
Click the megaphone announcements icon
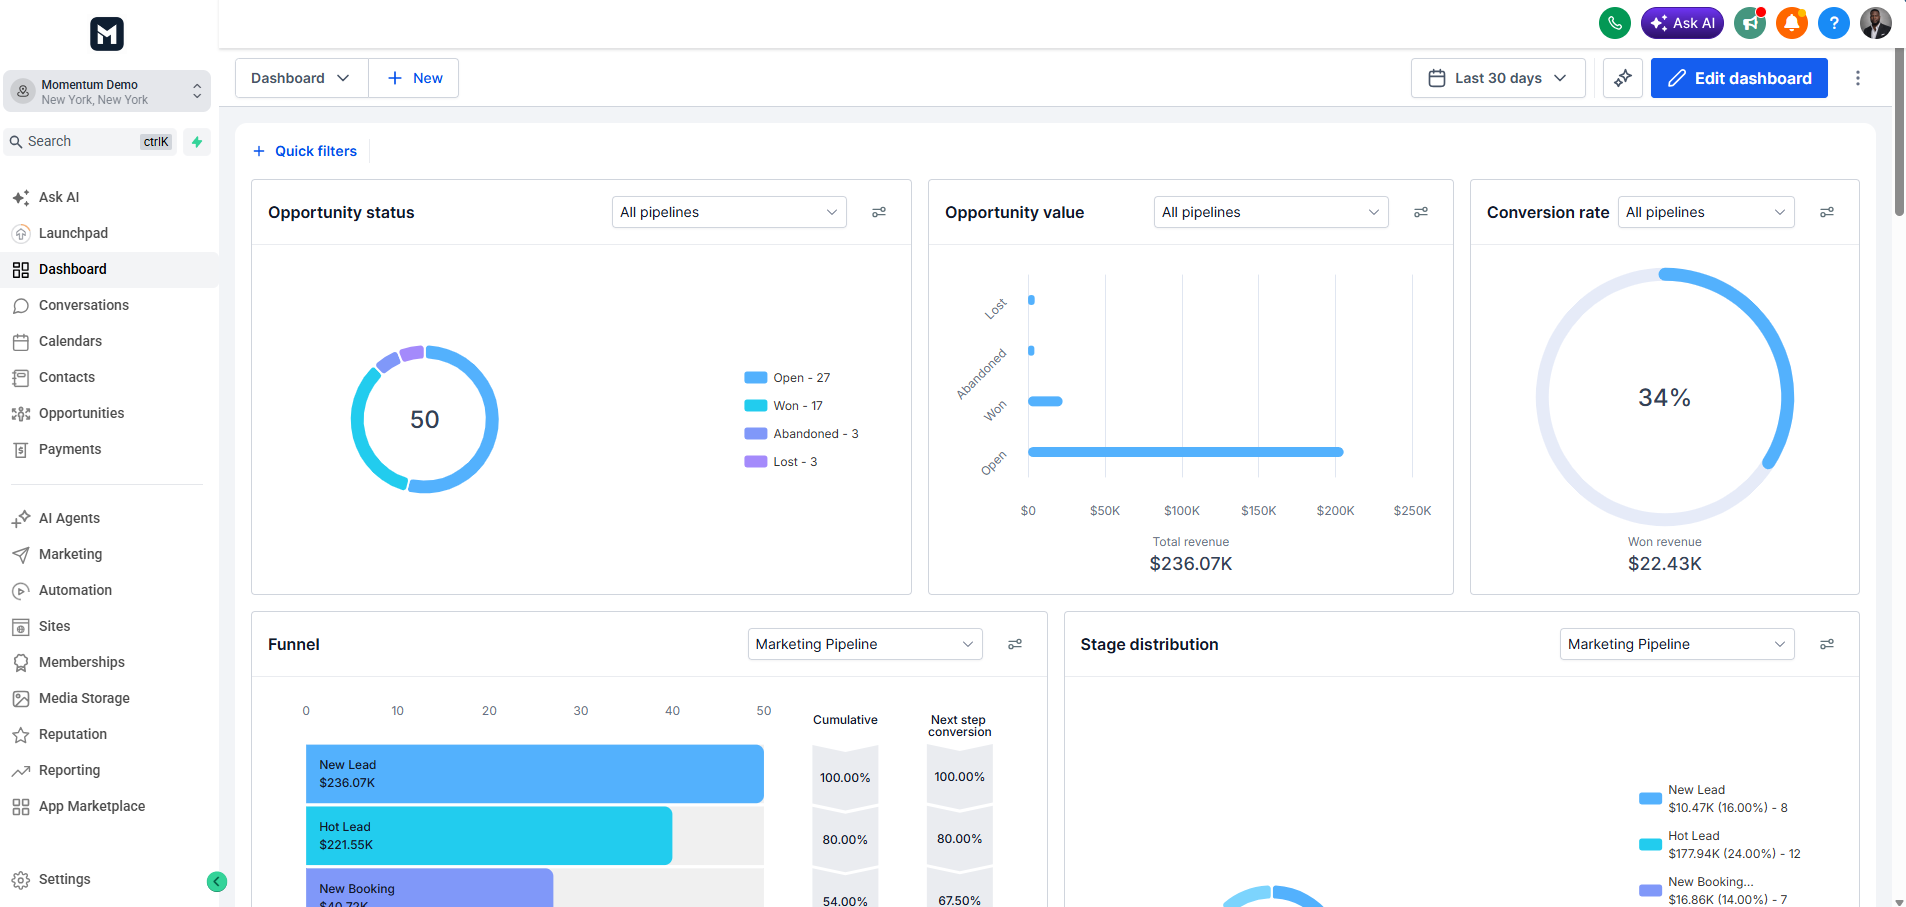click(x=1750, y=23)
